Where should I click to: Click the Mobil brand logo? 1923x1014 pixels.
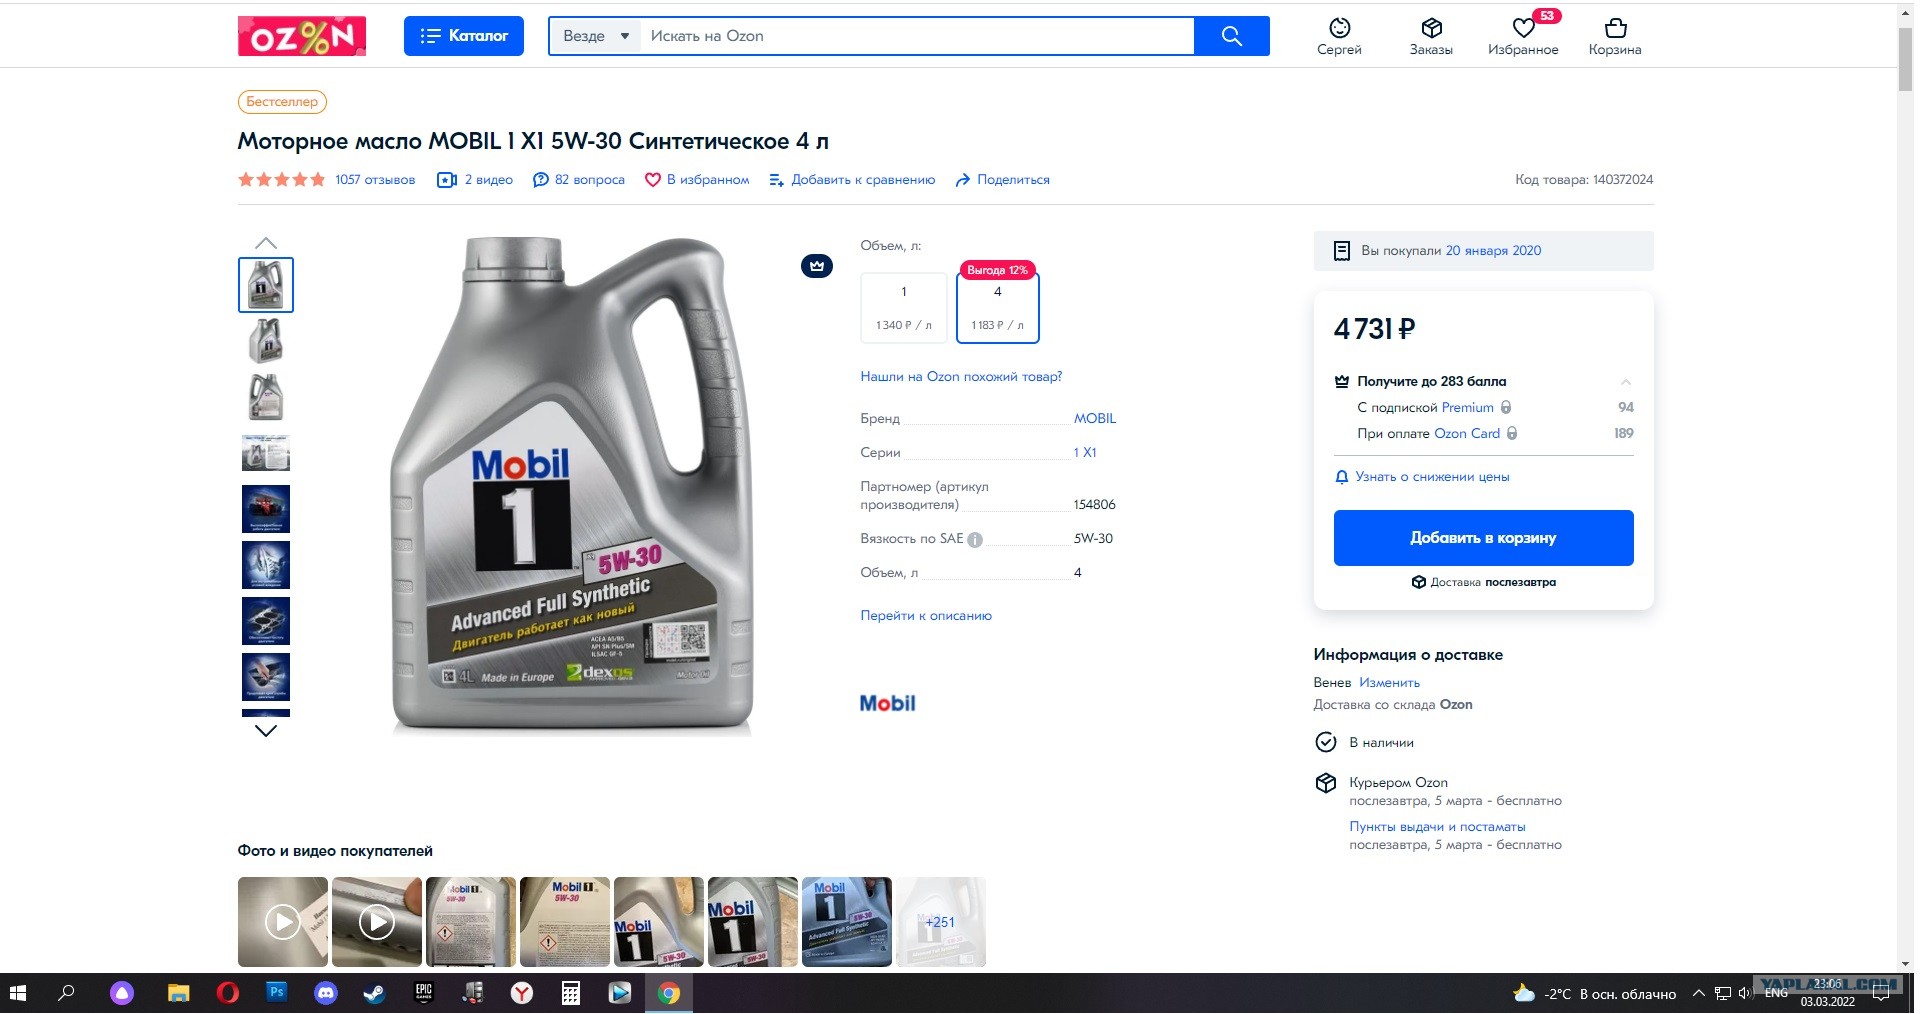coord(888,703)
